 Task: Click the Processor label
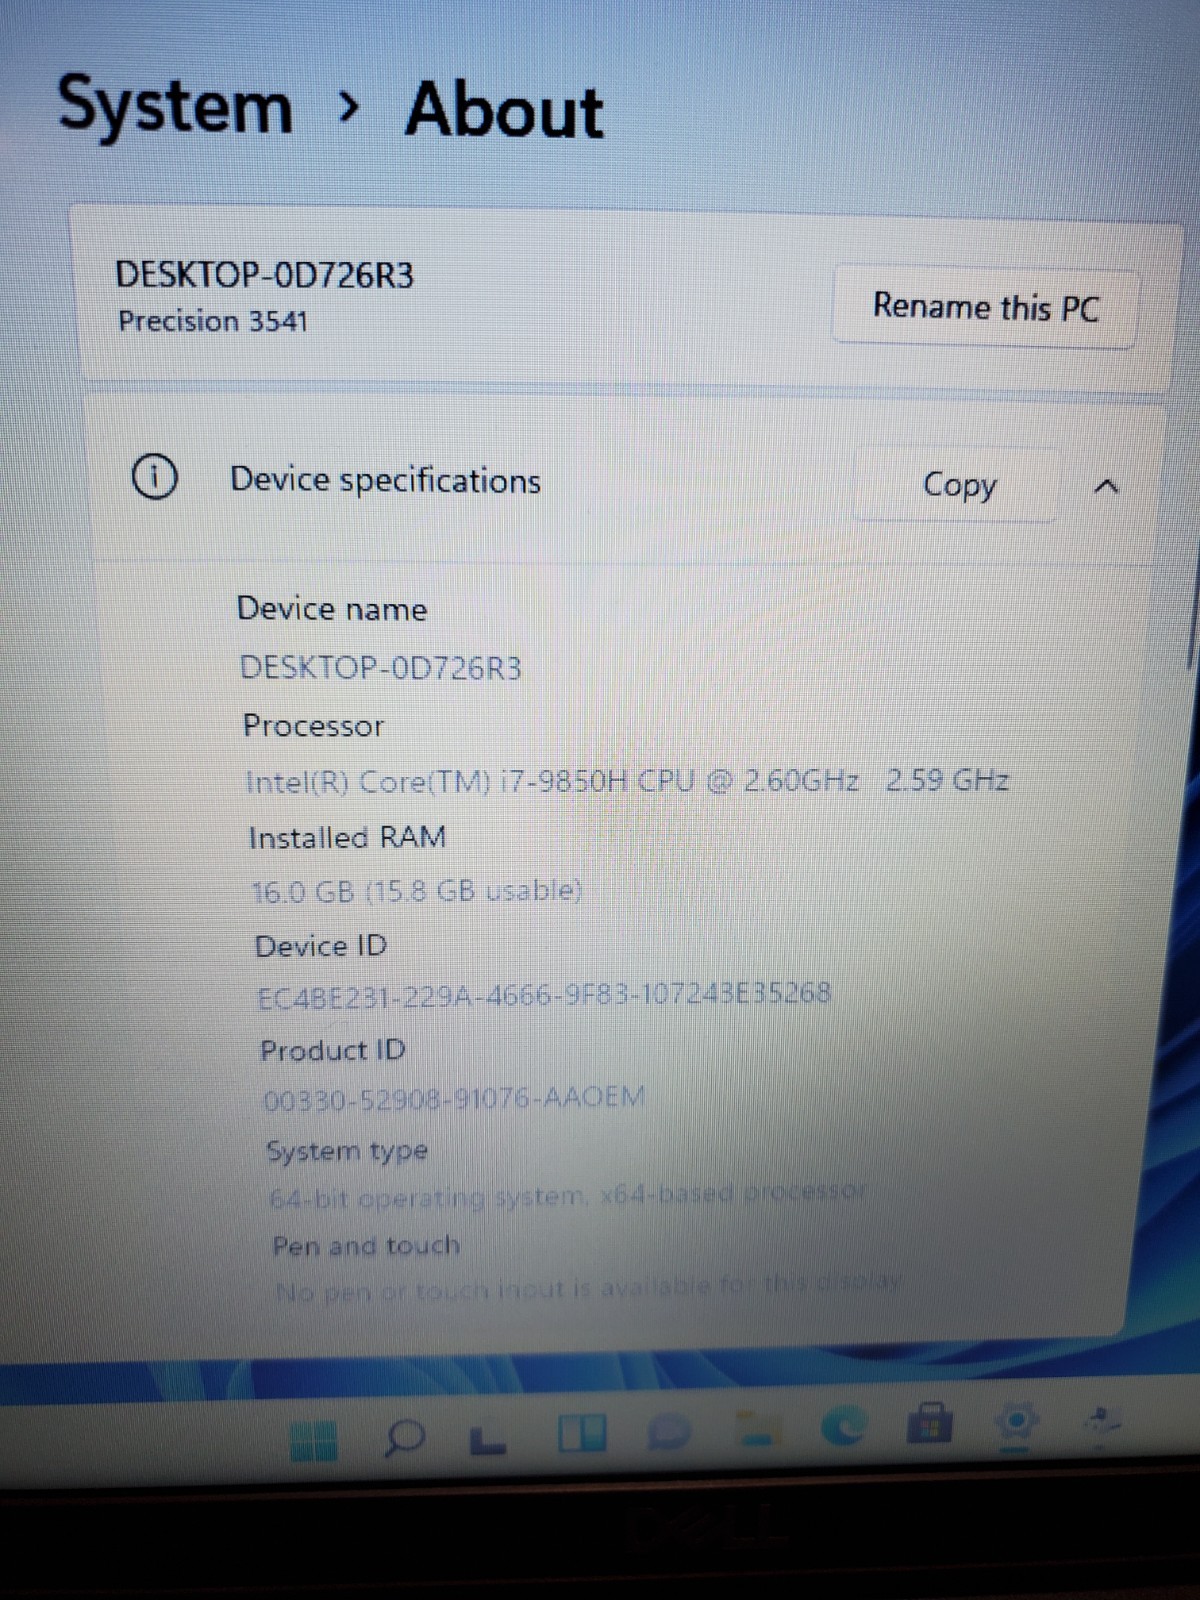coord(313,725)
